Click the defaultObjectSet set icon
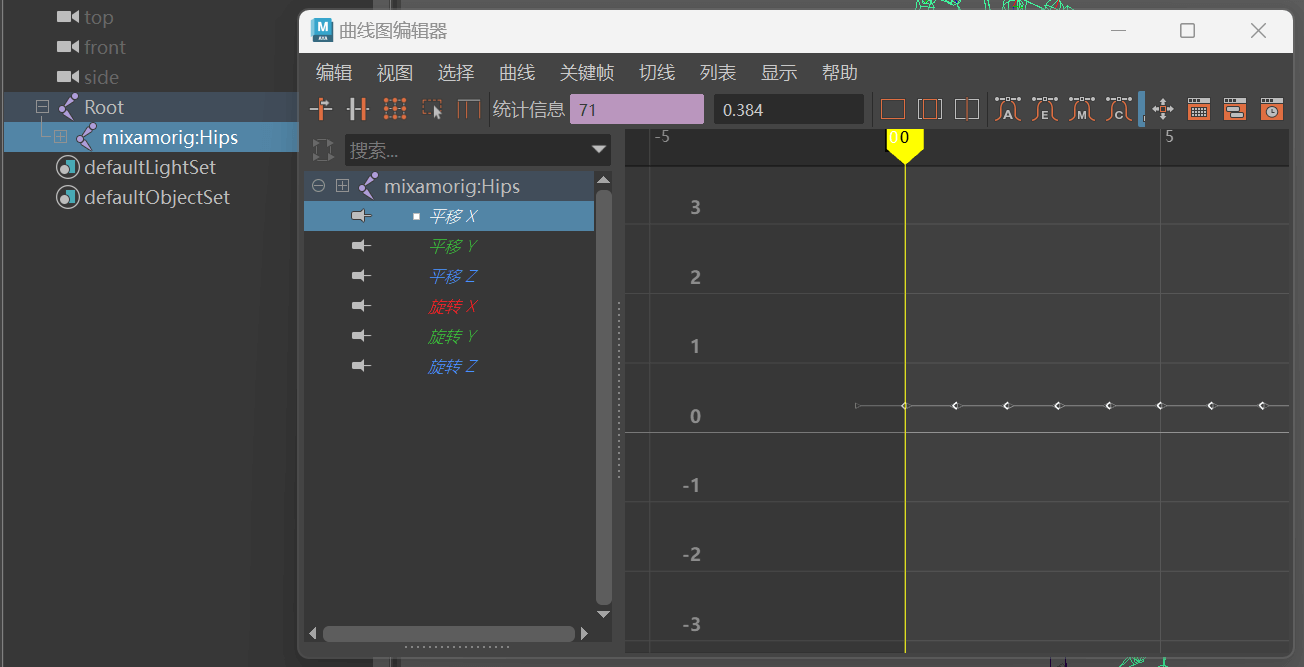 click(x=68, y=197)
